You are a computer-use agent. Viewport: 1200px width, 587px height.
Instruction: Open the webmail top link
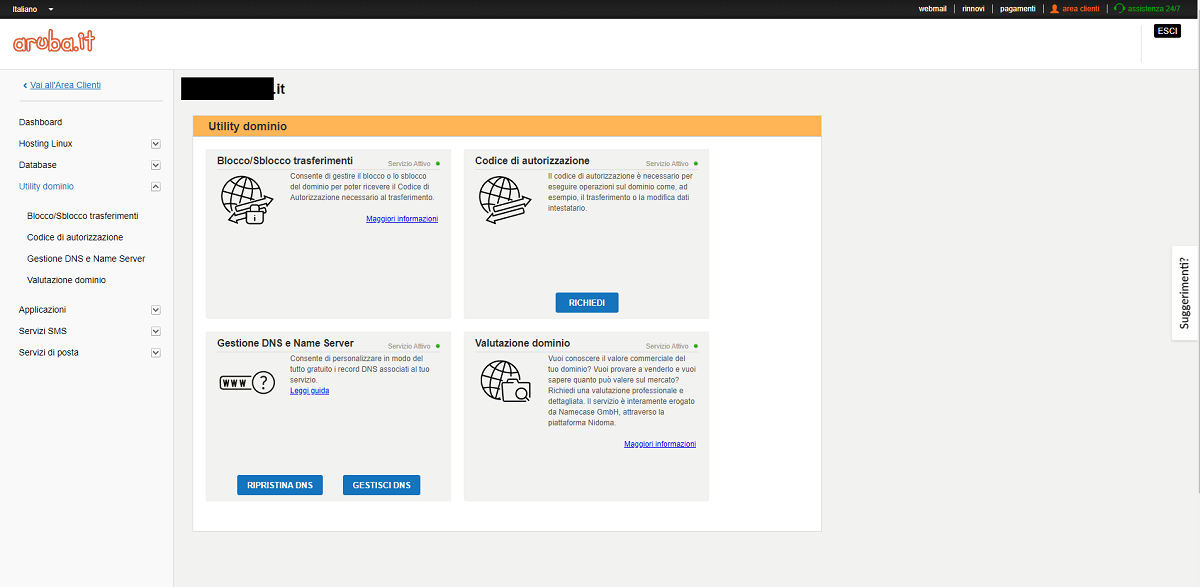934,8
